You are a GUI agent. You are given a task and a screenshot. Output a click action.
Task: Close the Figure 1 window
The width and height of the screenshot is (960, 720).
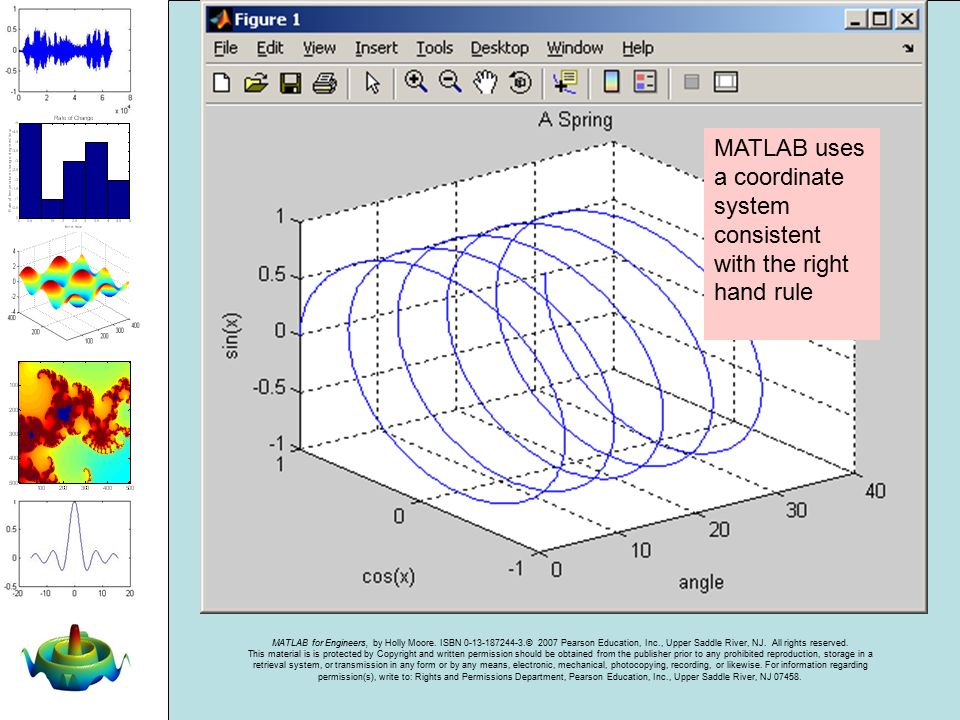point(907,19)
